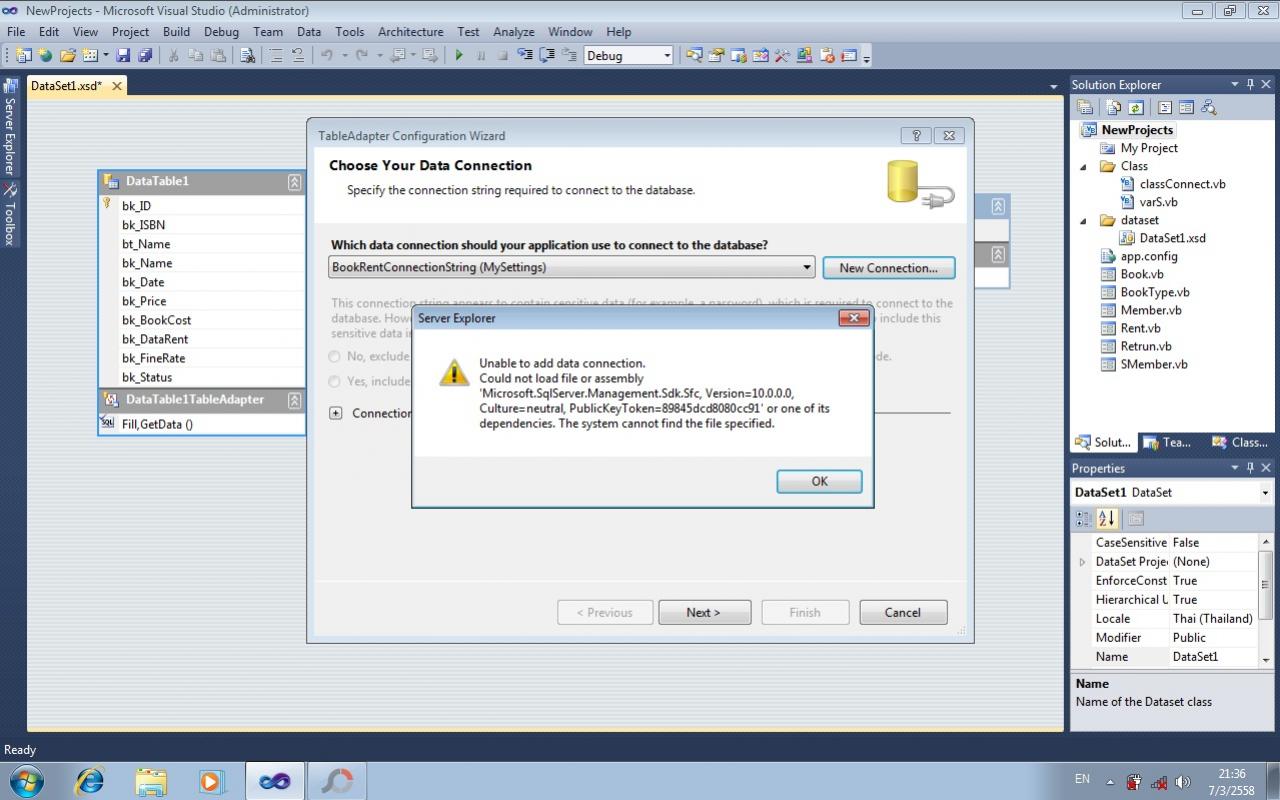Click the Paste toolbar icon
The width and height of the screenshot is (1280, 800).
point(218,56)
